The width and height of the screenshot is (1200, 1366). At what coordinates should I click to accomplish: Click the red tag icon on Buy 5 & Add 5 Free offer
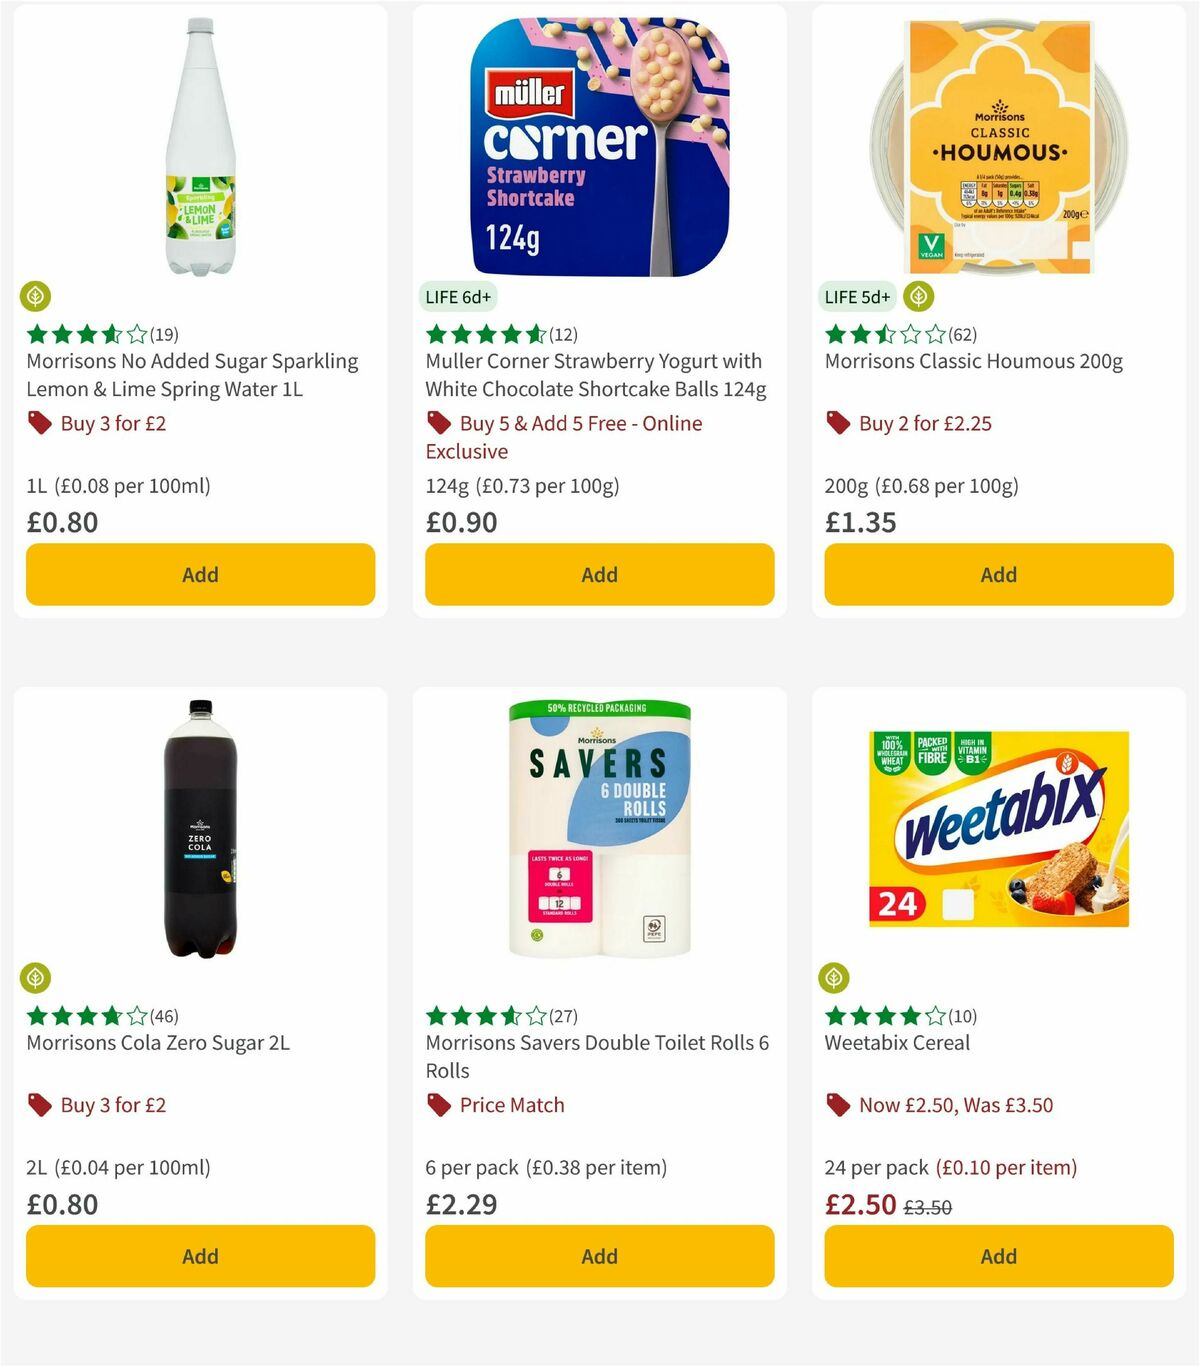point(438,423)
